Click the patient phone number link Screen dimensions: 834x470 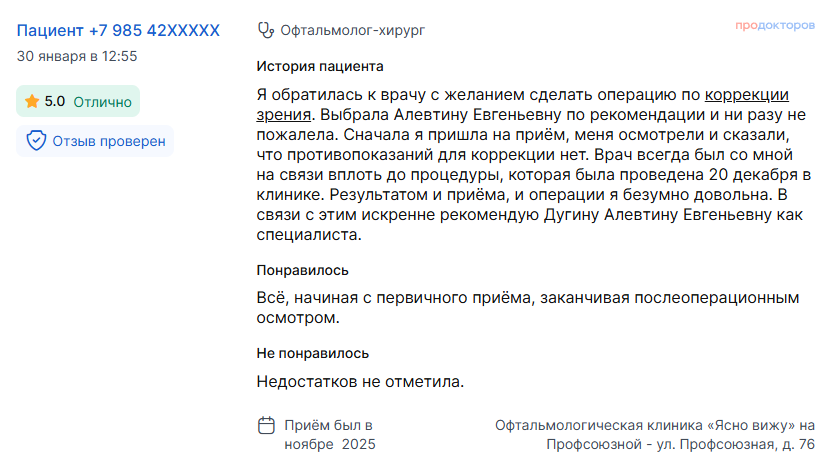[118, 31]
